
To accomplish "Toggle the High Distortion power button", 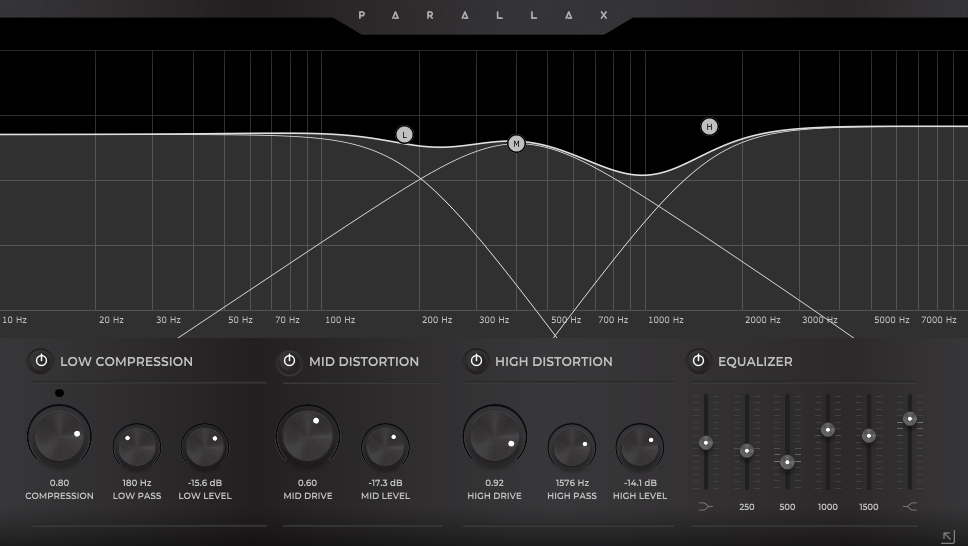I will [x=476, y=361].
